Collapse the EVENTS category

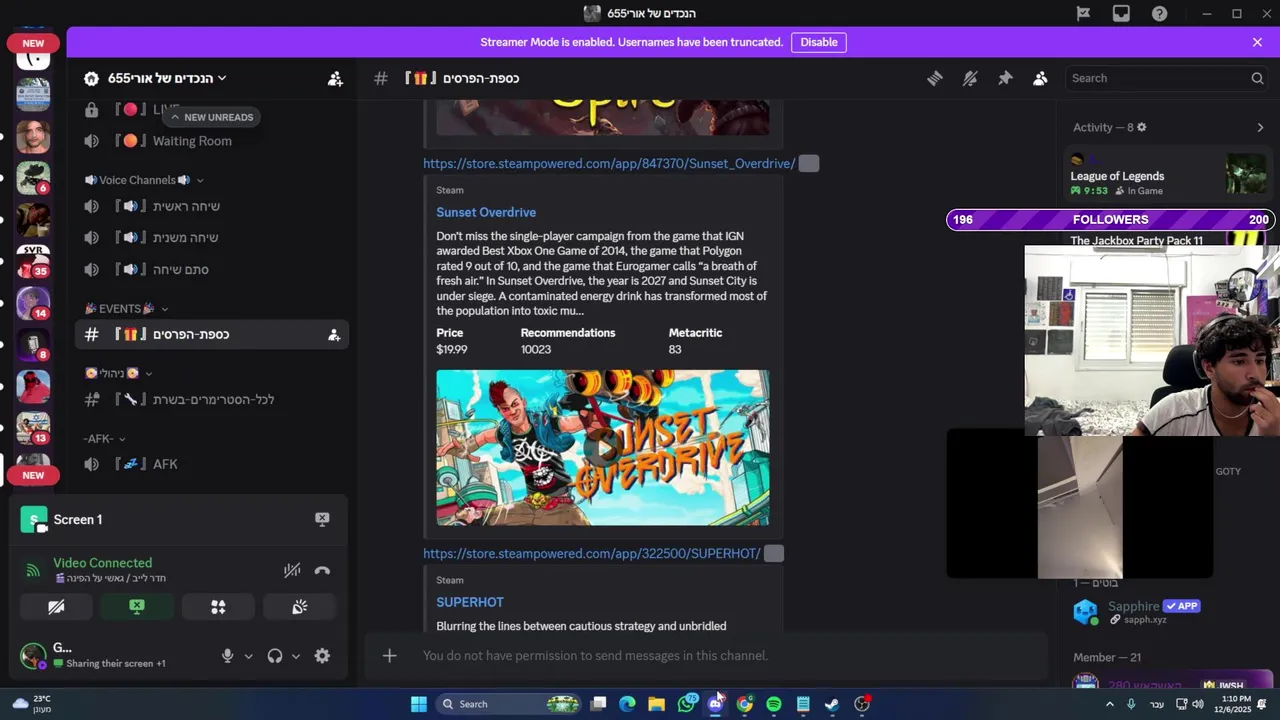127,309
